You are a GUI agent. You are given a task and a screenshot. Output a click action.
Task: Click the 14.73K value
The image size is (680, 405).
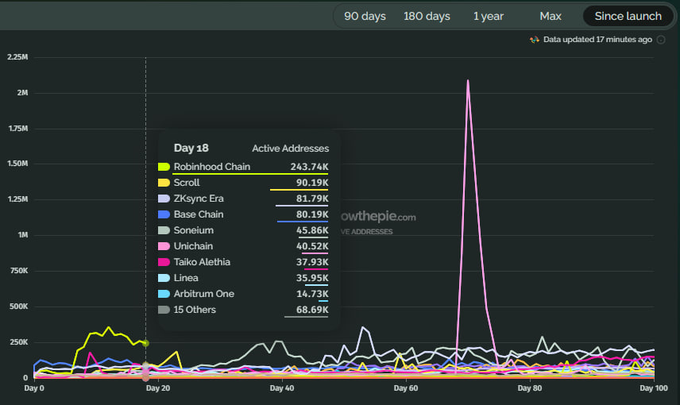pyautogui.click(x=312, y=294)
